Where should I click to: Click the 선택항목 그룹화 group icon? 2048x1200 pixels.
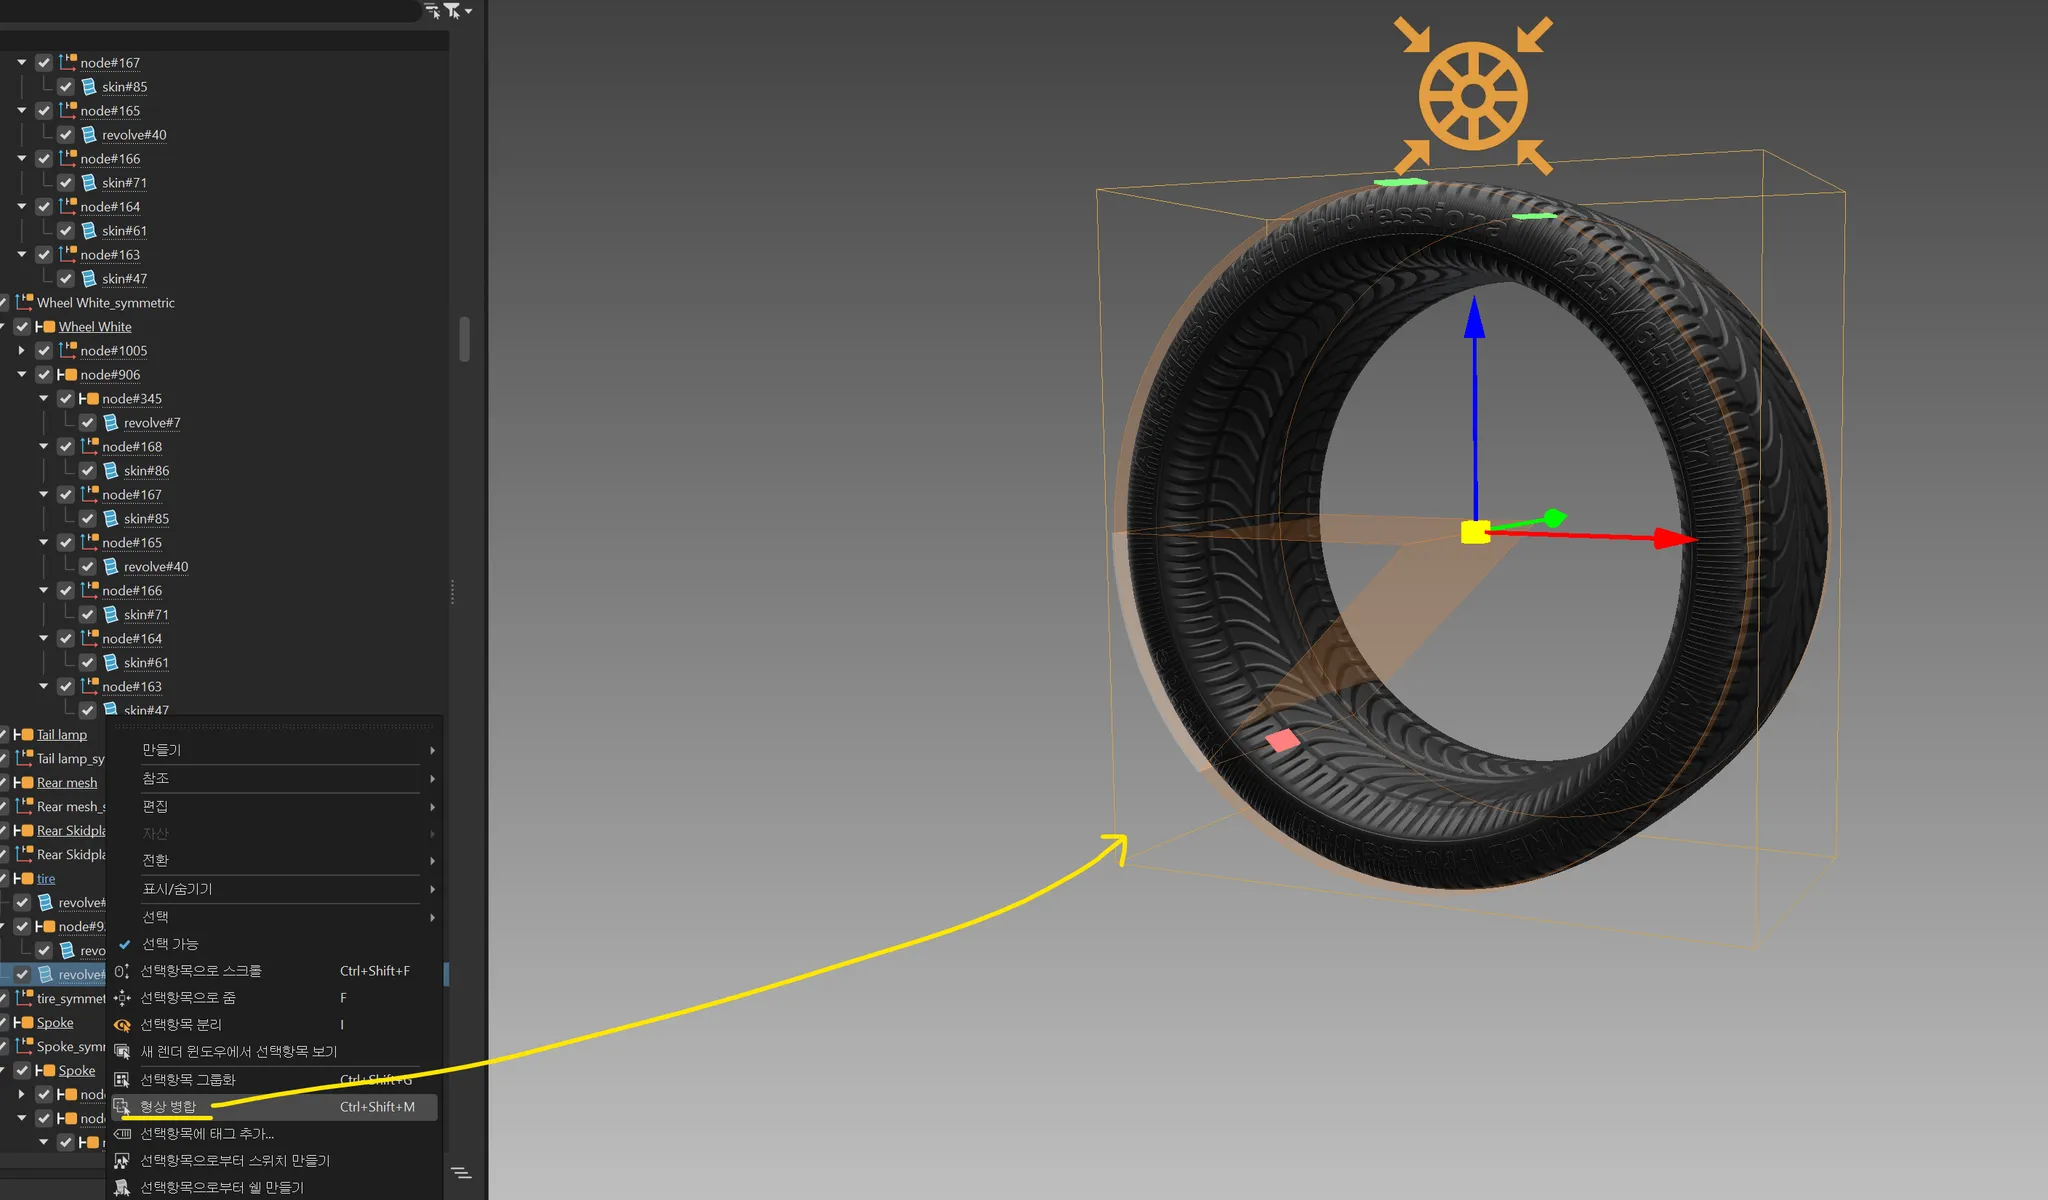click(x=122, y=1080)
